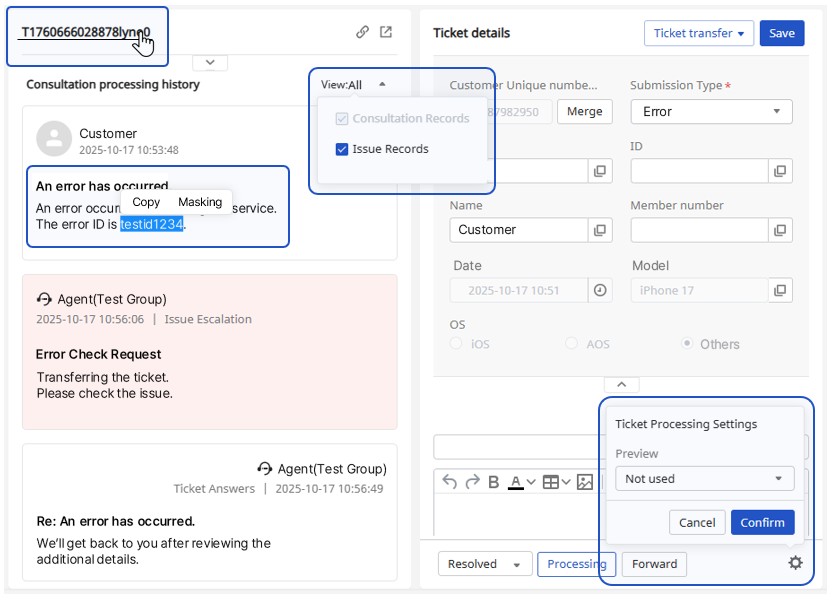Click the redo icon in the editor

[x=471, y=482]
